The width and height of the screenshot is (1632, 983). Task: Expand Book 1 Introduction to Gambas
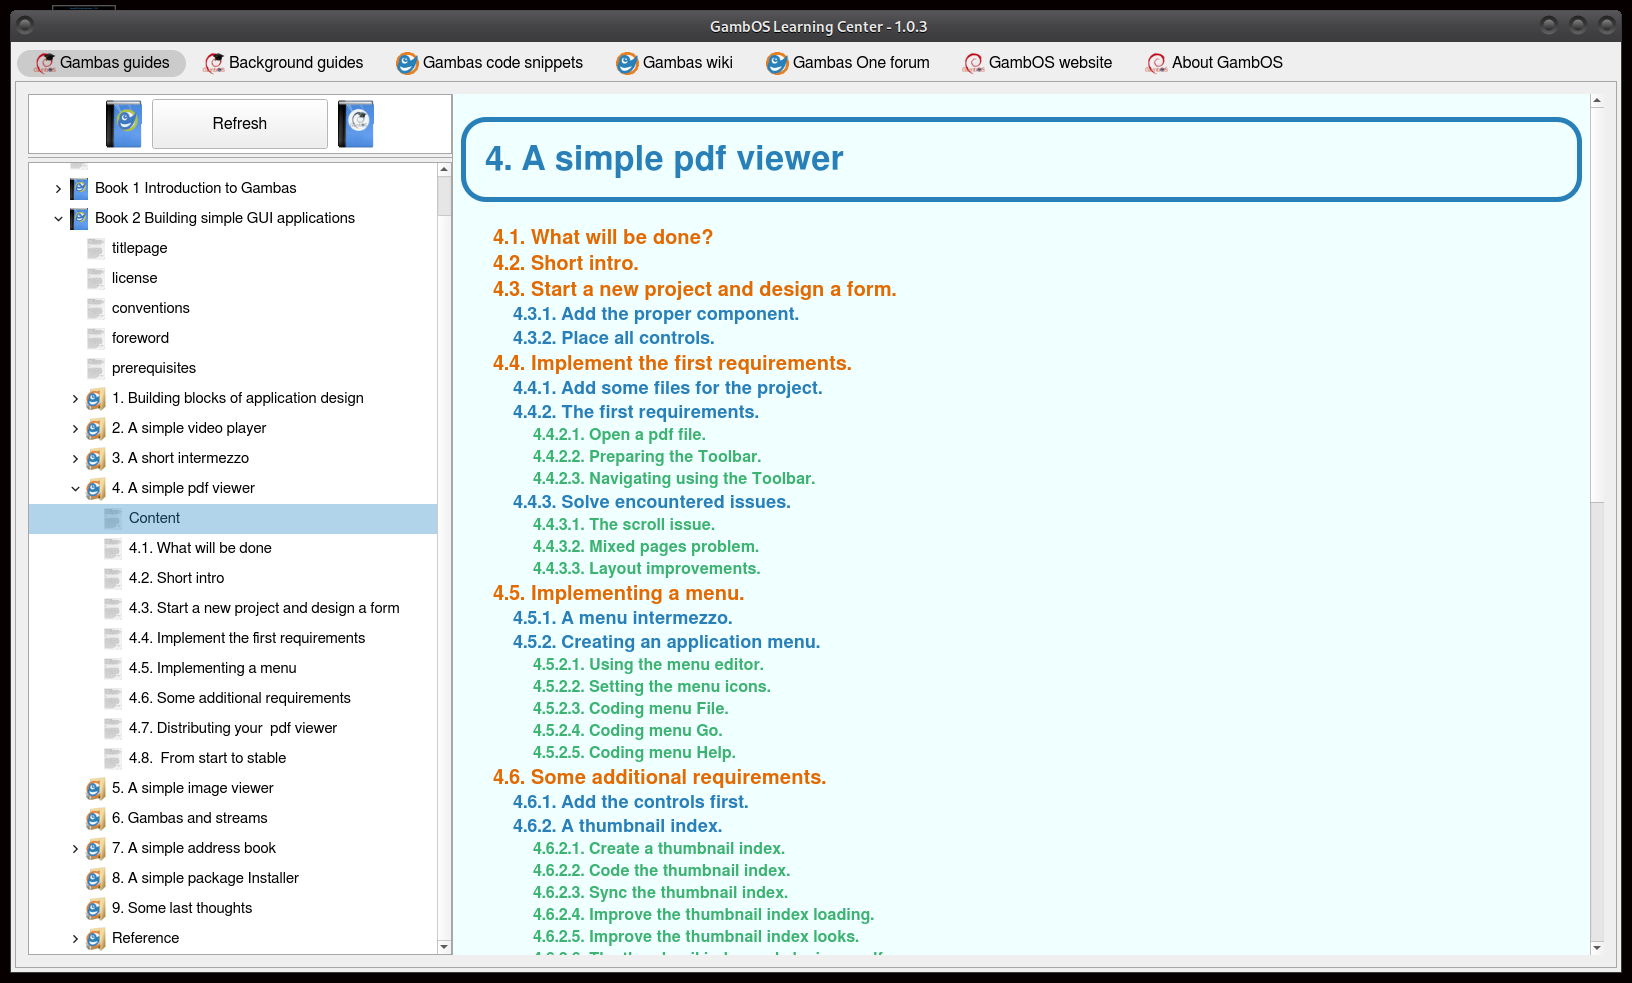click(x=58, y=188)
